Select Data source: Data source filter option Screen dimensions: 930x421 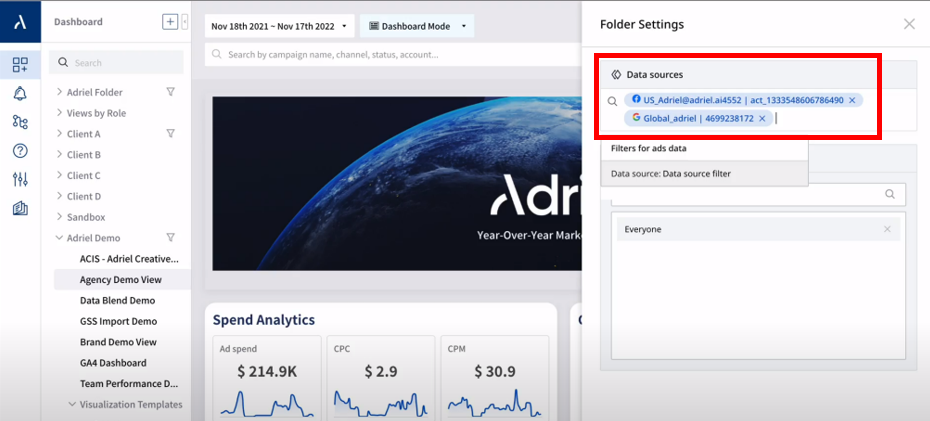click(705, 174)
